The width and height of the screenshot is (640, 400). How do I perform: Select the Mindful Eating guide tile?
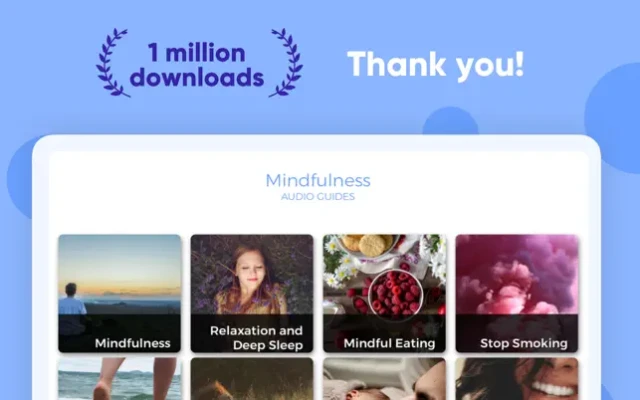pos(384,293)
